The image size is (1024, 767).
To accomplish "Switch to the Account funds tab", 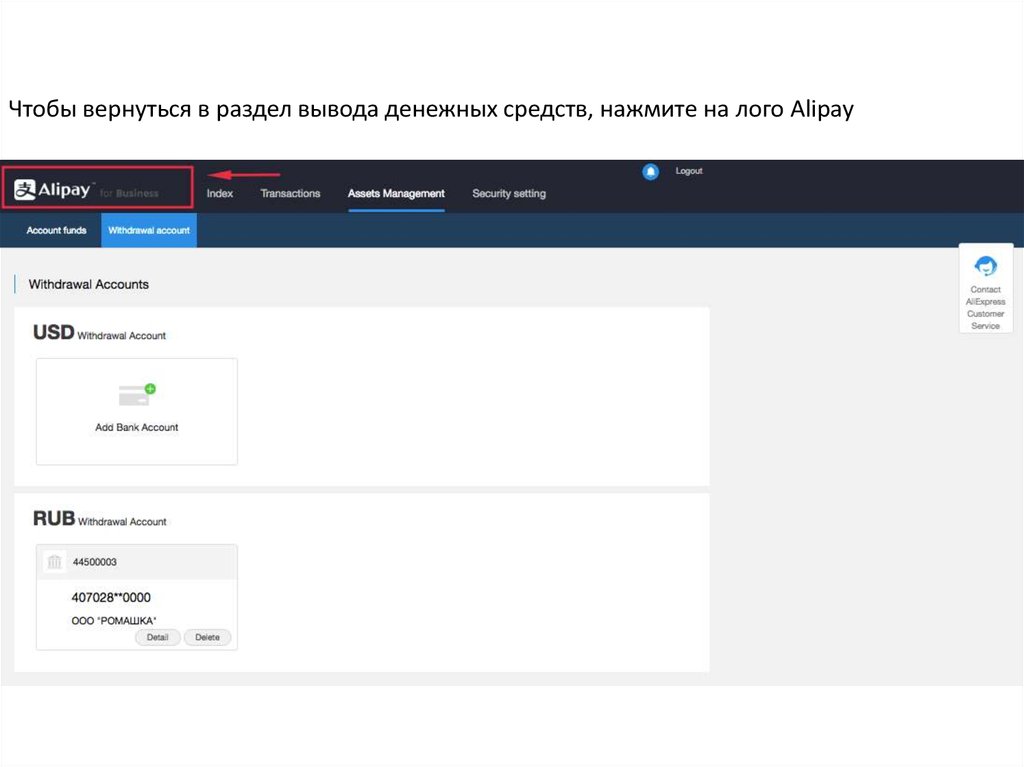I will coord(56,231).
